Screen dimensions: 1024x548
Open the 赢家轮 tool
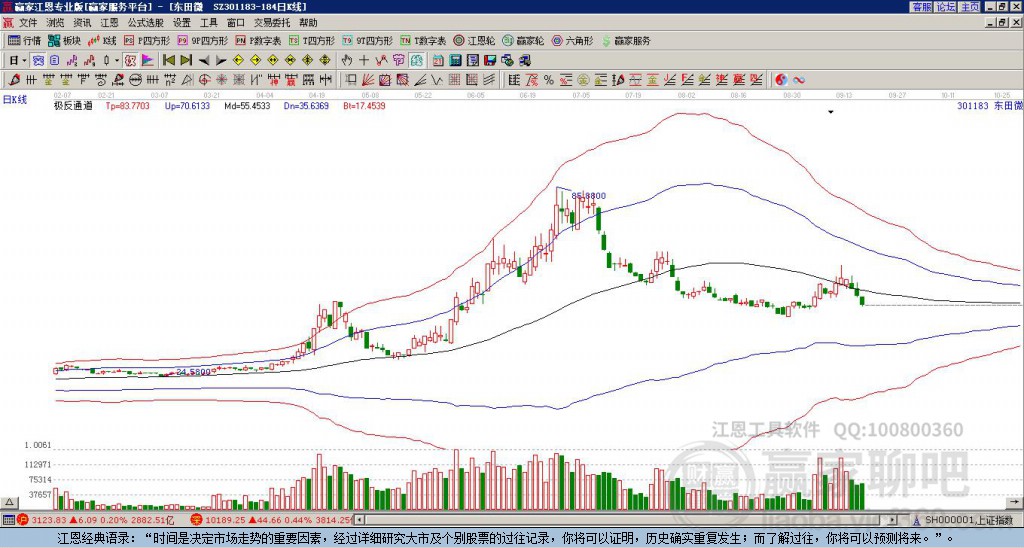(523, 40)
